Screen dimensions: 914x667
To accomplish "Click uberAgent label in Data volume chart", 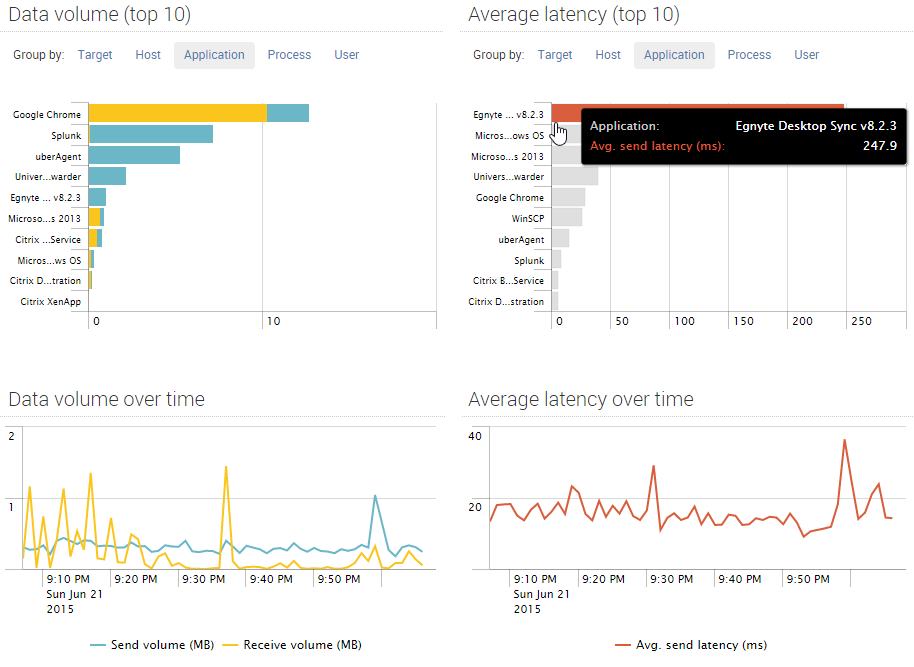I will coord(58,157).
